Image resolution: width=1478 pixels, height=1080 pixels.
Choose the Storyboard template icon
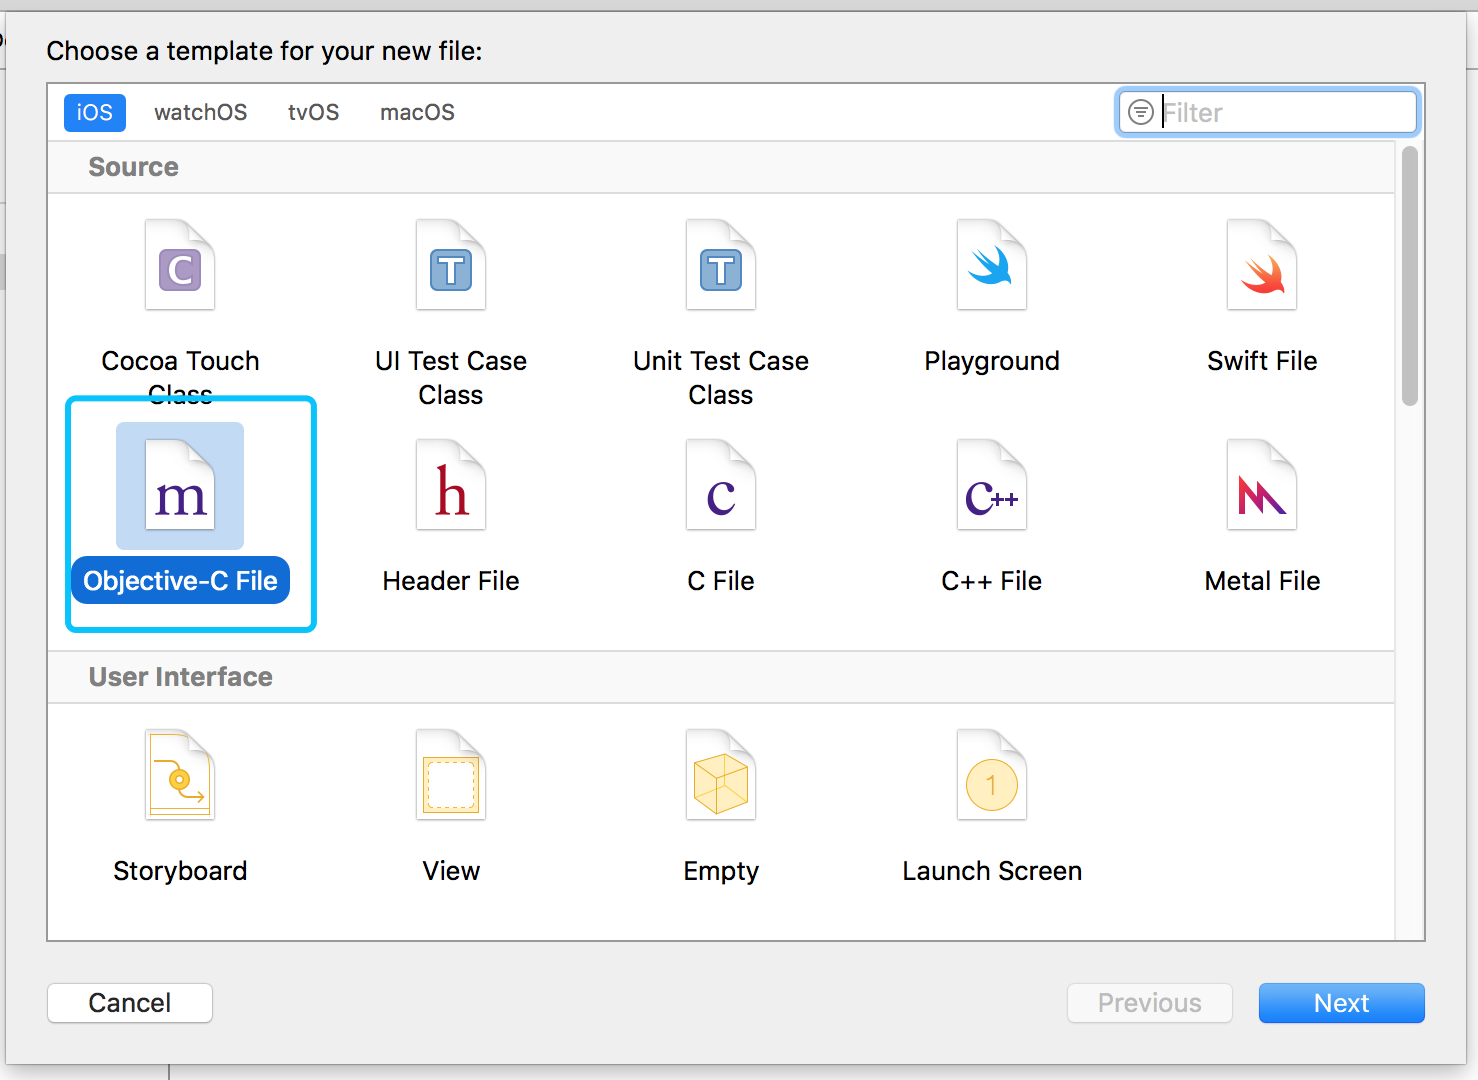point(180,775)
